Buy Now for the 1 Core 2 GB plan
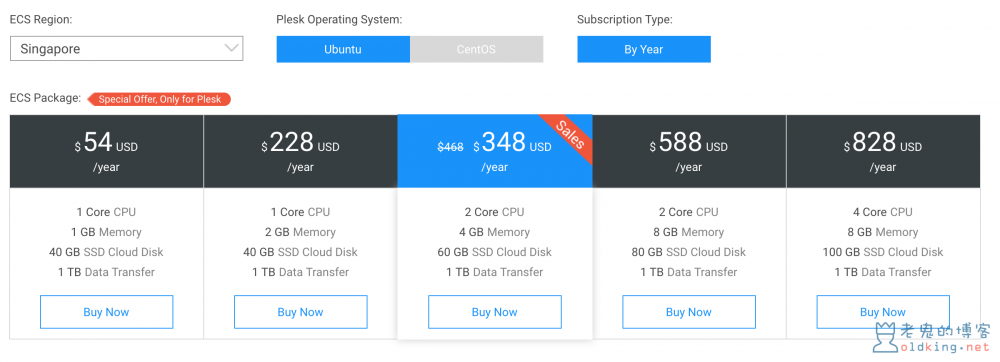 [300, 312]
